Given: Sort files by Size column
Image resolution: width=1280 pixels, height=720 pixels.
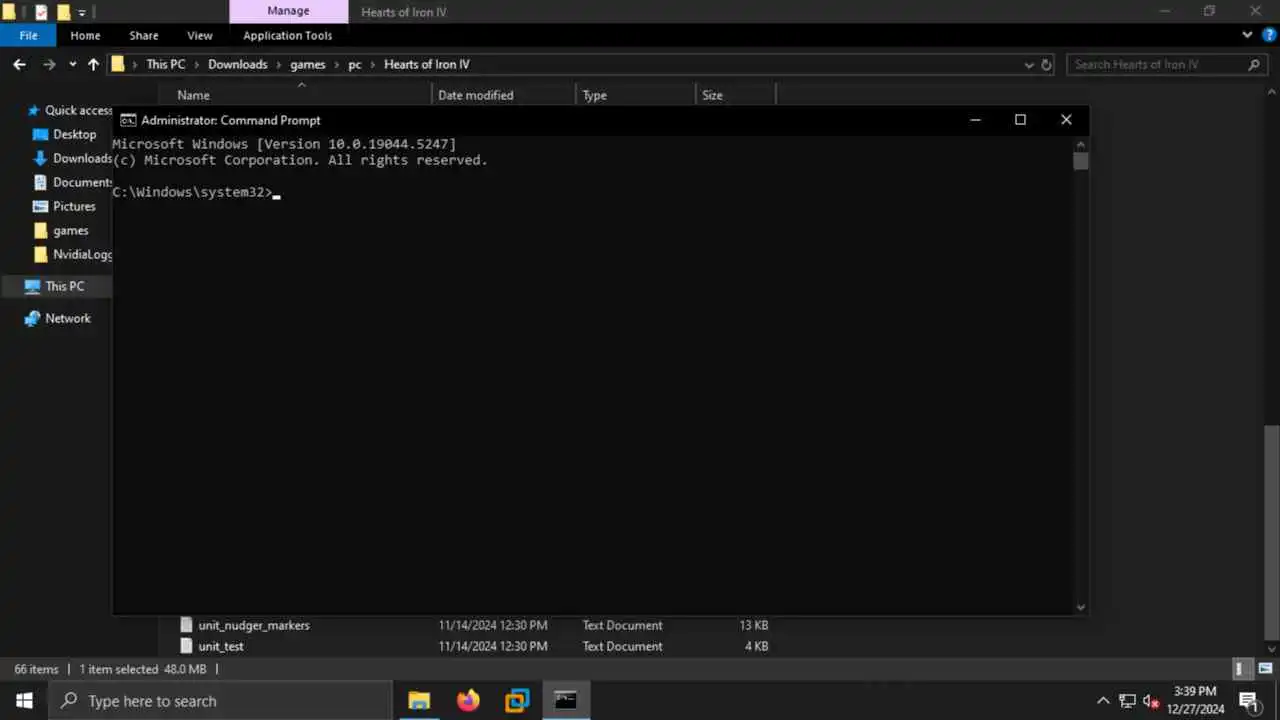Looking at the screenshot, I should coord(735,95).
